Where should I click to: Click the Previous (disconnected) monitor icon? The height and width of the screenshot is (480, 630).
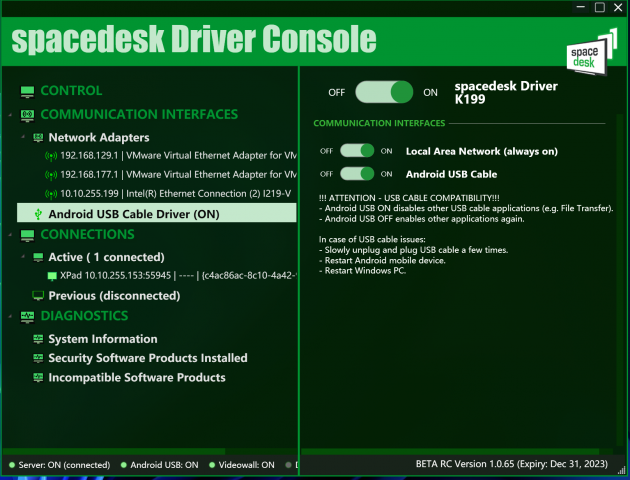[x=38, y=296]
